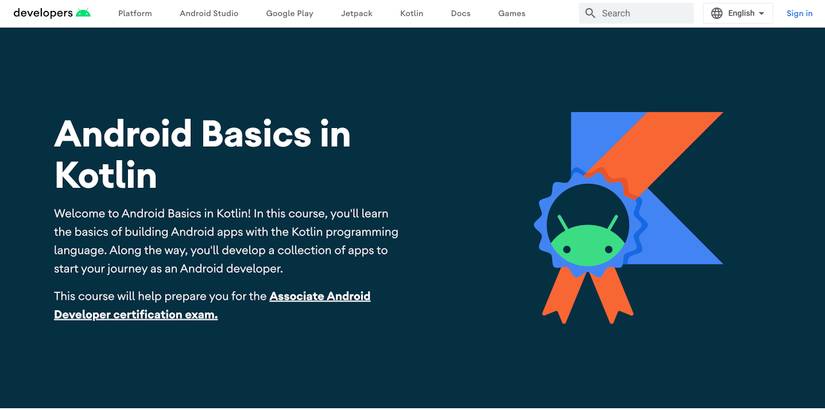Navigate to the Games section
The height and width of the screenshot is (410, 825).
[511, 13]
